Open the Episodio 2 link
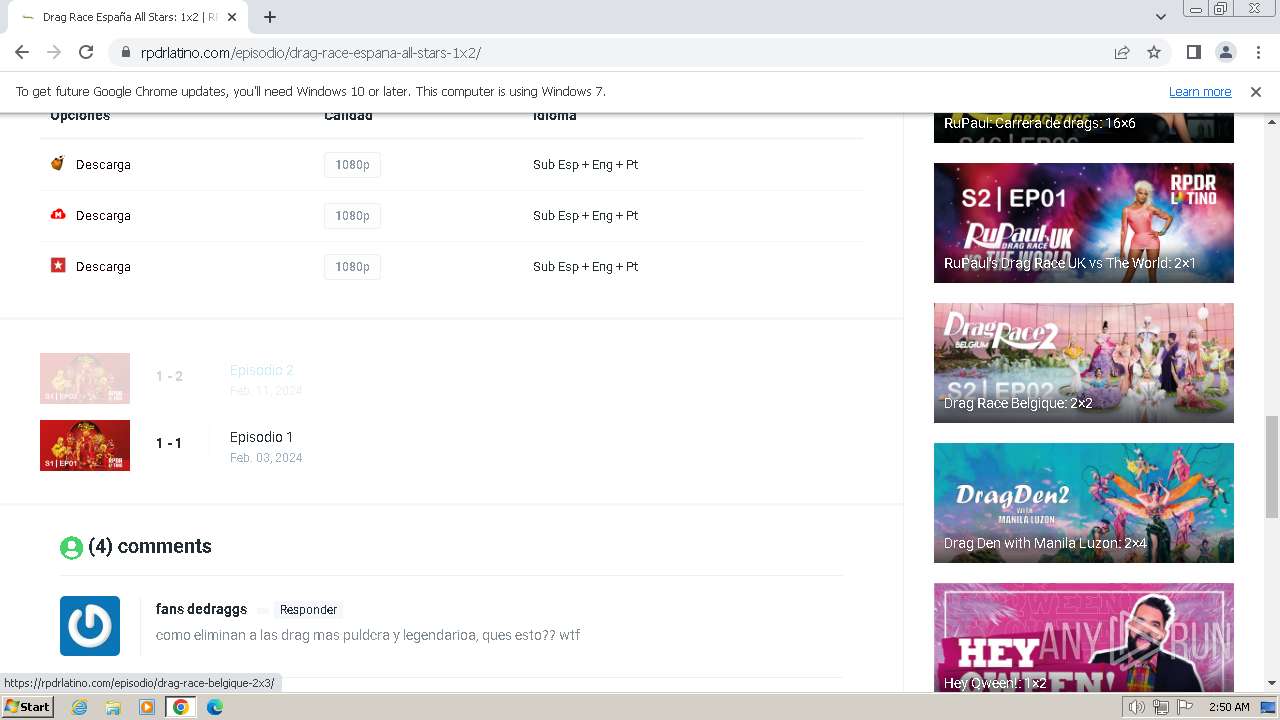This screenshot has width=1280, height=720. (261, 370)
